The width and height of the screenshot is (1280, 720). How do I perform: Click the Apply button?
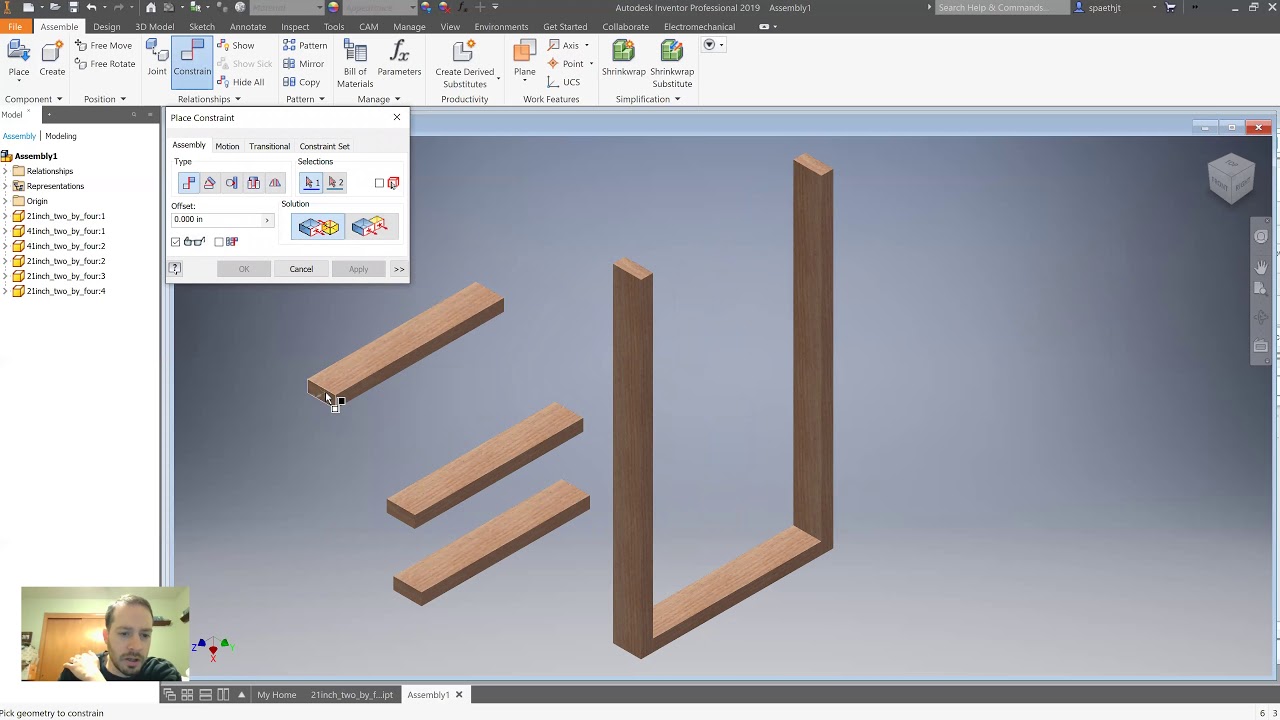[358, 269]
